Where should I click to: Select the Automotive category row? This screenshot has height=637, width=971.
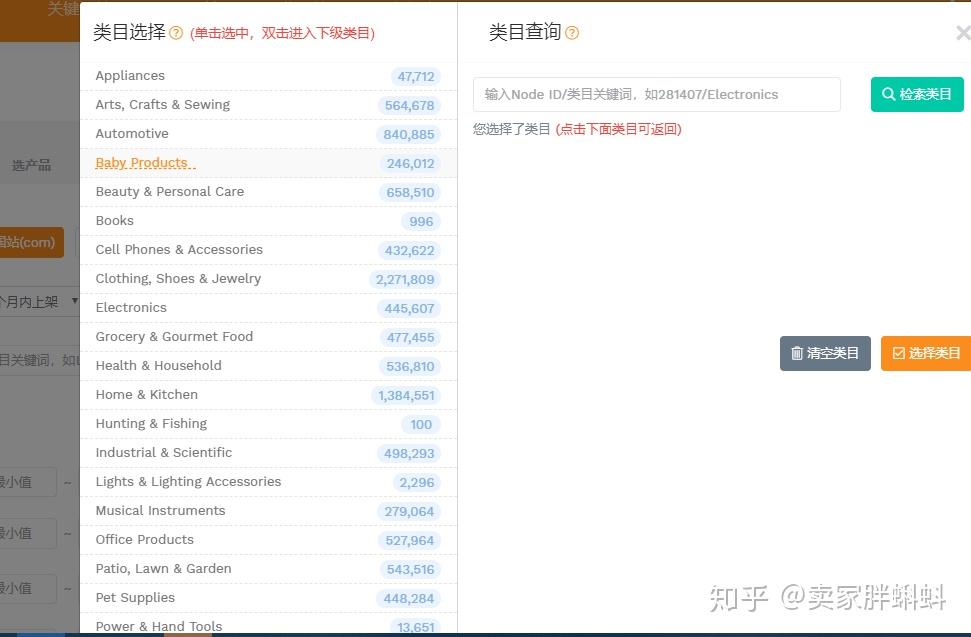click(268, 134)
